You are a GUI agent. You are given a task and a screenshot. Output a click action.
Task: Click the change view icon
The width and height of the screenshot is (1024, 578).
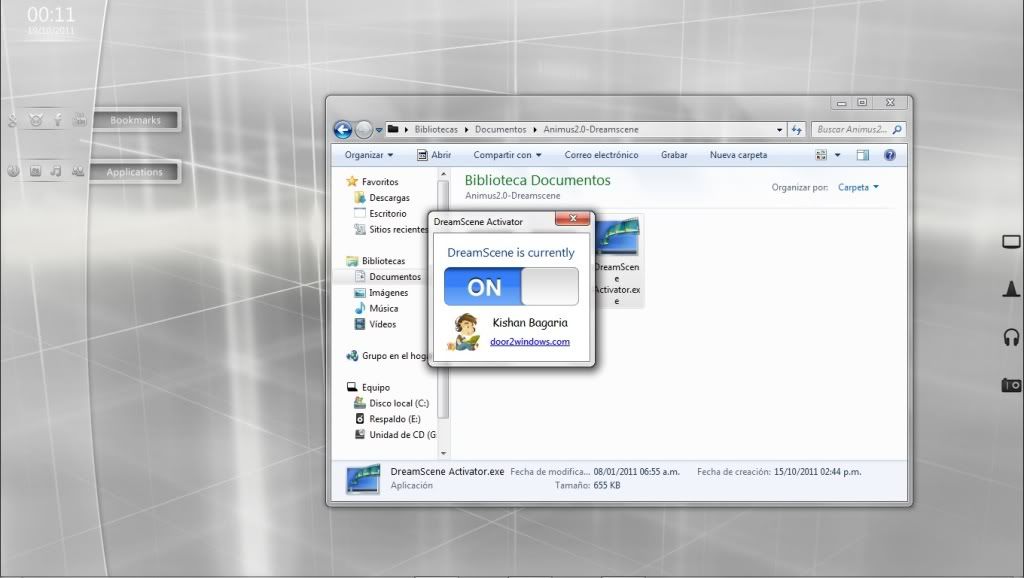821,155
